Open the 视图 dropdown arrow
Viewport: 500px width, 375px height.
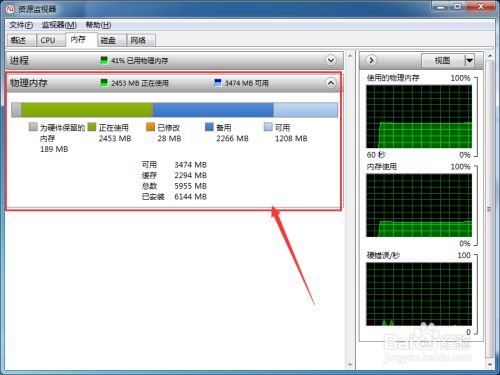[469, 60]
